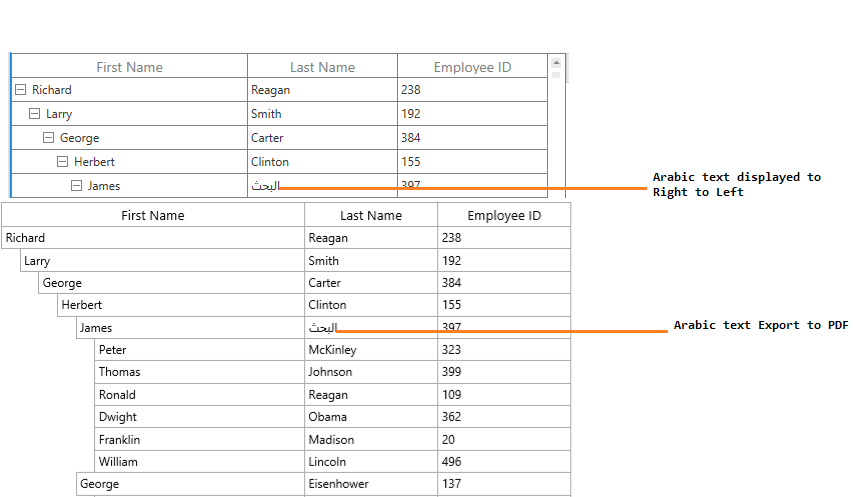This screenshot has height=497, width=853.
Task: Click employee ID 20
Action: tap(504, 439)
